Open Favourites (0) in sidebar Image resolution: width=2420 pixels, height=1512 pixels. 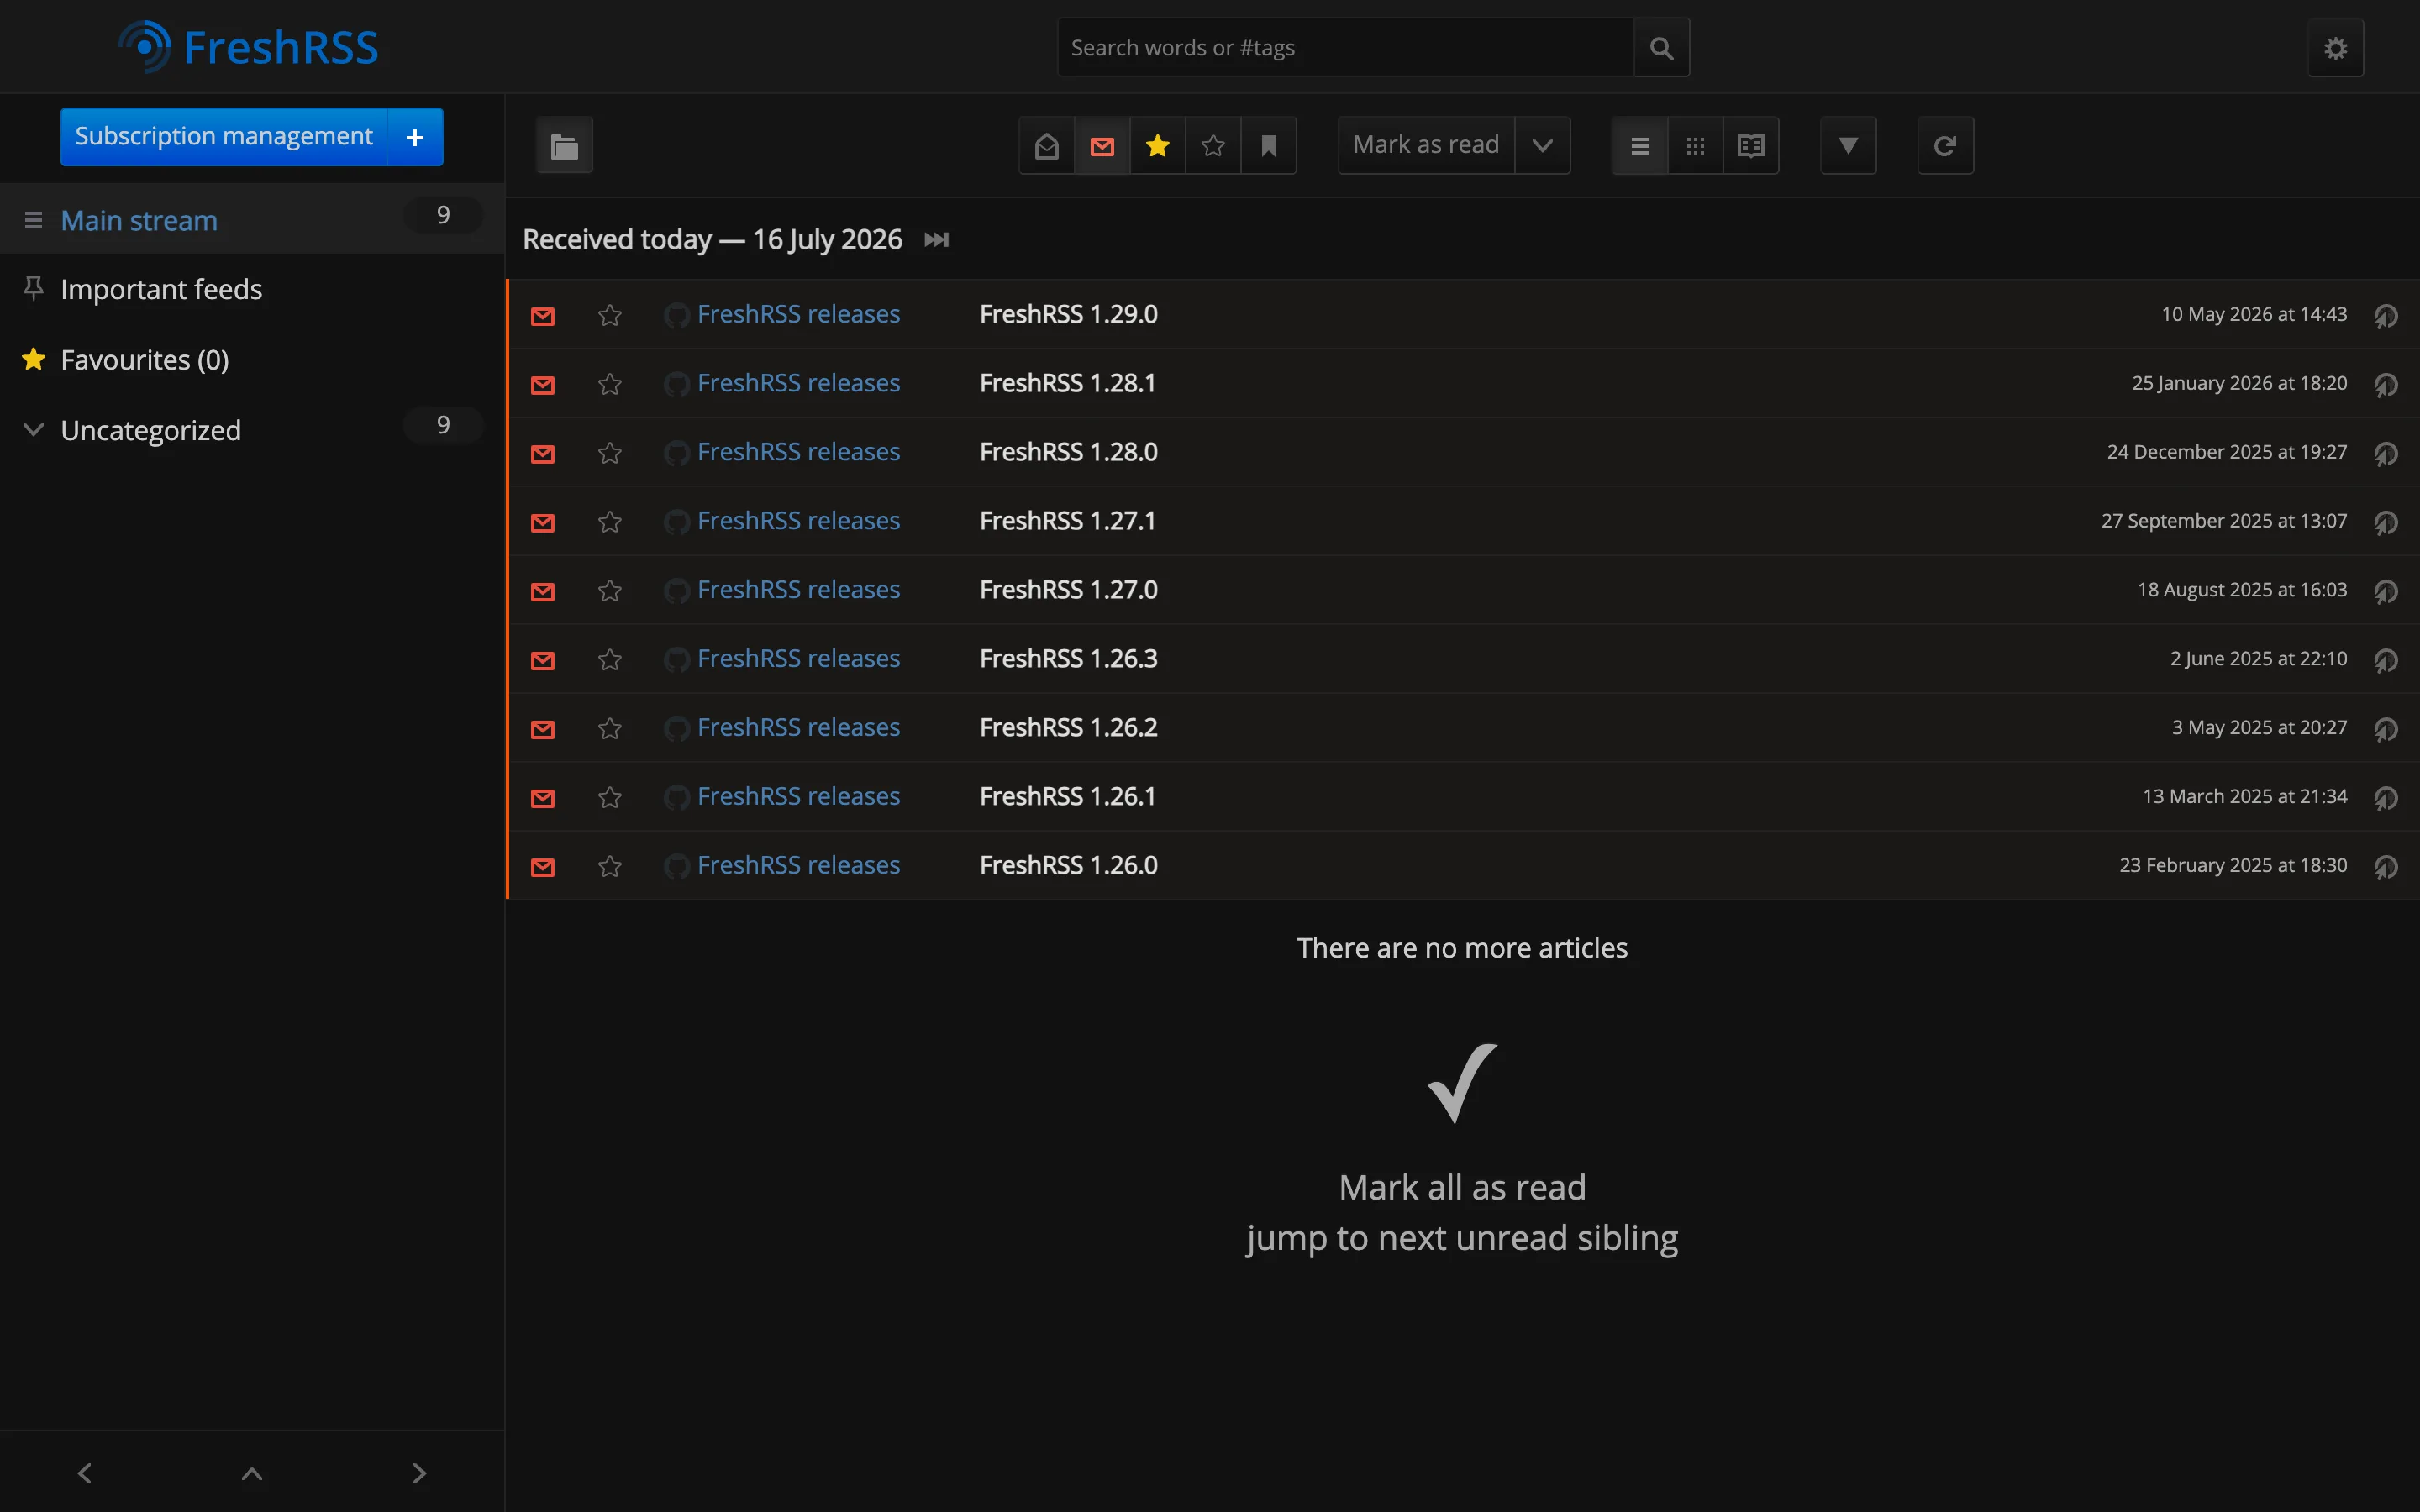145,359
